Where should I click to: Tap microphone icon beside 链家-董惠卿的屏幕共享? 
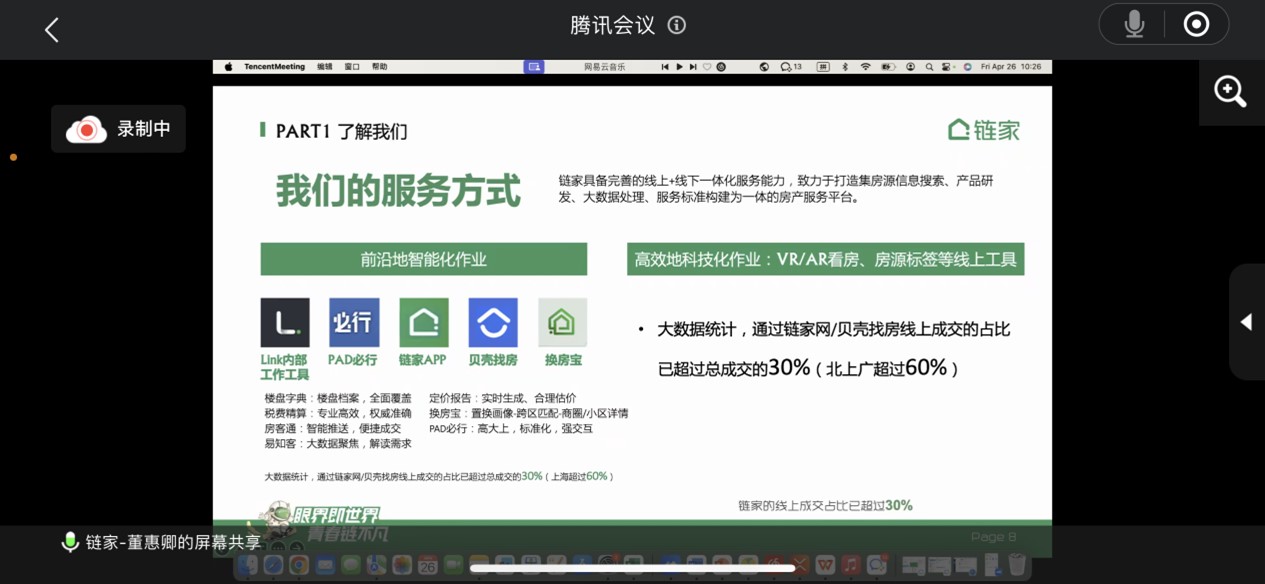[70, 542]
